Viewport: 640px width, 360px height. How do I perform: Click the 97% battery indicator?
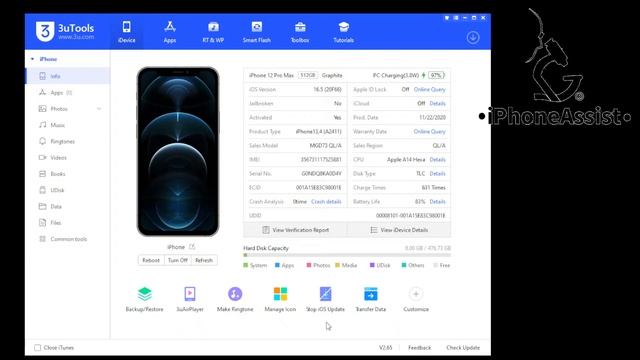coord(436,76)
